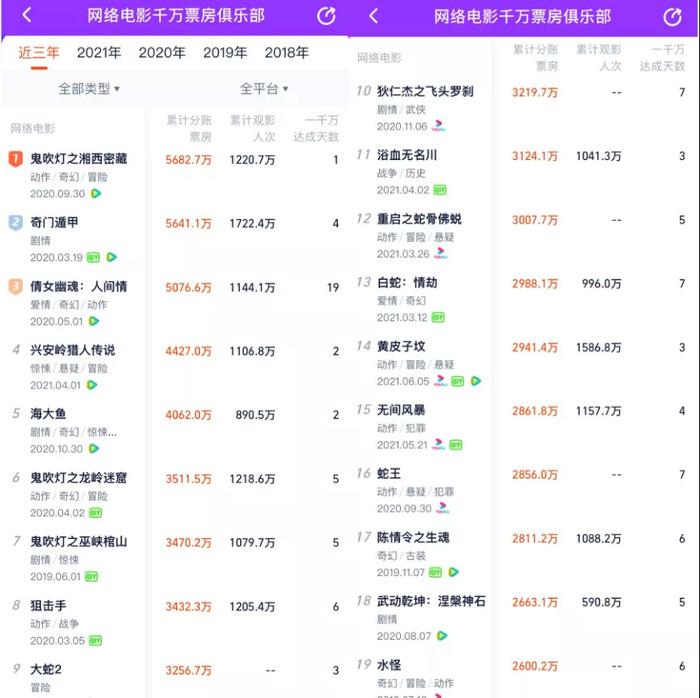Click Tencent Video icon under 鬼吹灯之湘西密藏

coord(96,194)
